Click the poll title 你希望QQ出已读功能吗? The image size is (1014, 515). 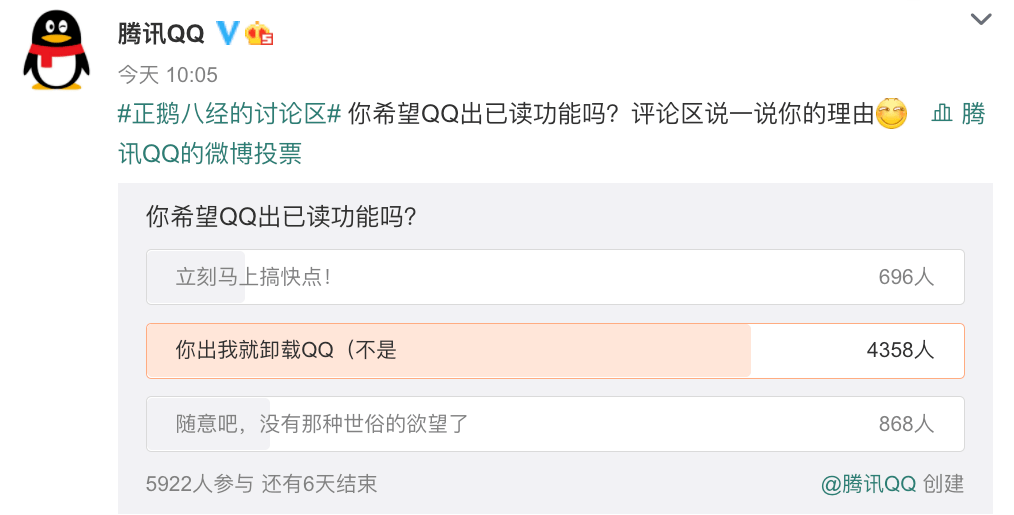point(281,217)
